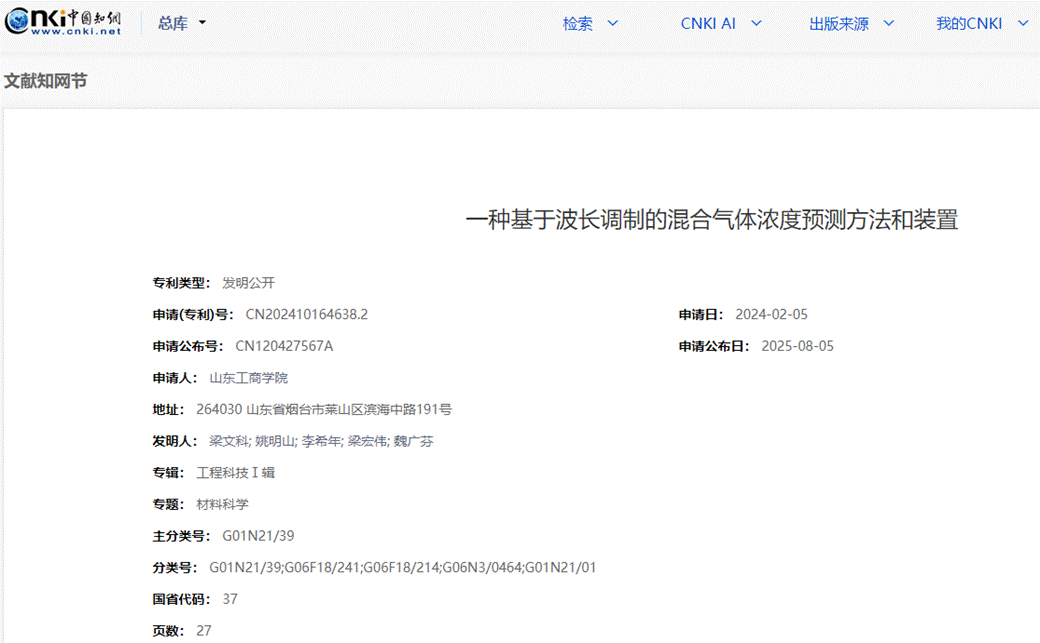Open the 材料科学 topic

222,505
